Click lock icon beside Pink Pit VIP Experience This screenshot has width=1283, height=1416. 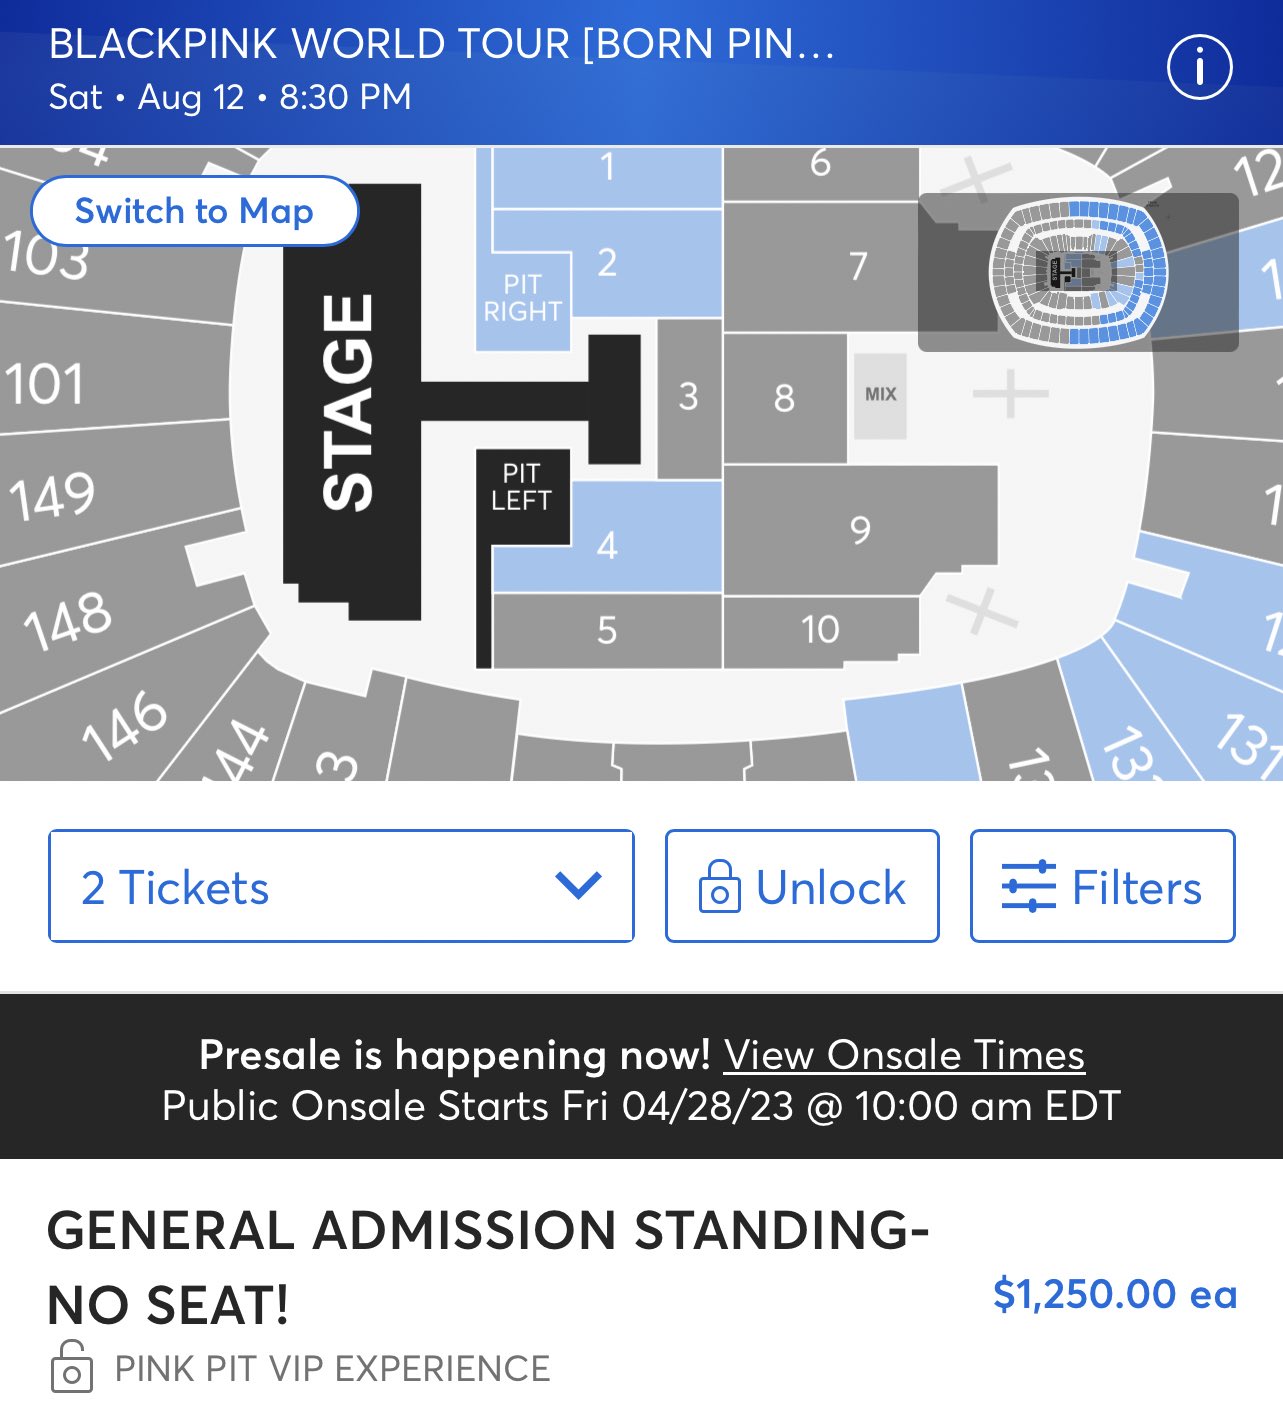(72, 1367)
